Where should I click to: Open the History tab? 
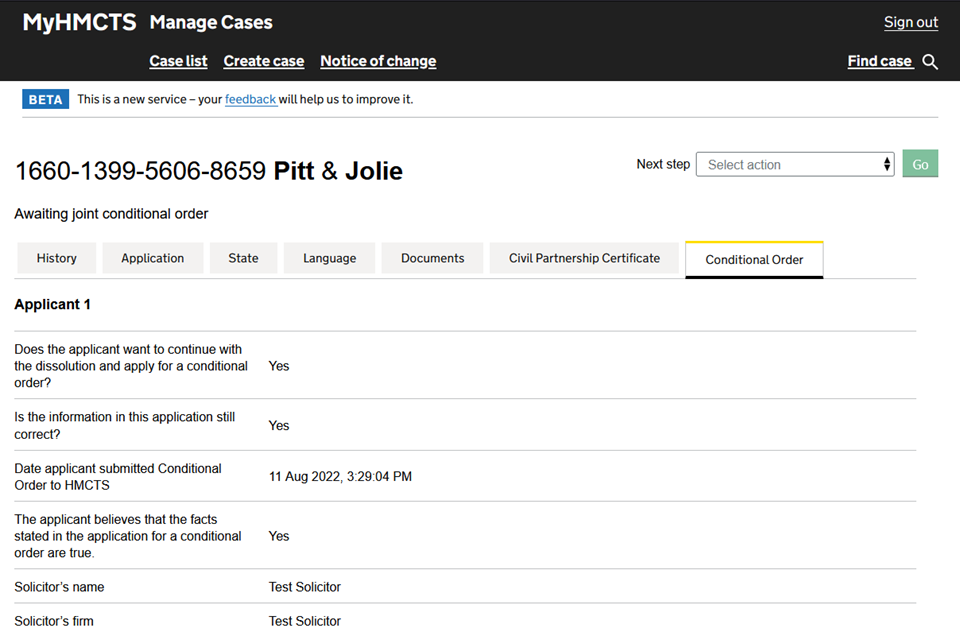tap(57, 258)
